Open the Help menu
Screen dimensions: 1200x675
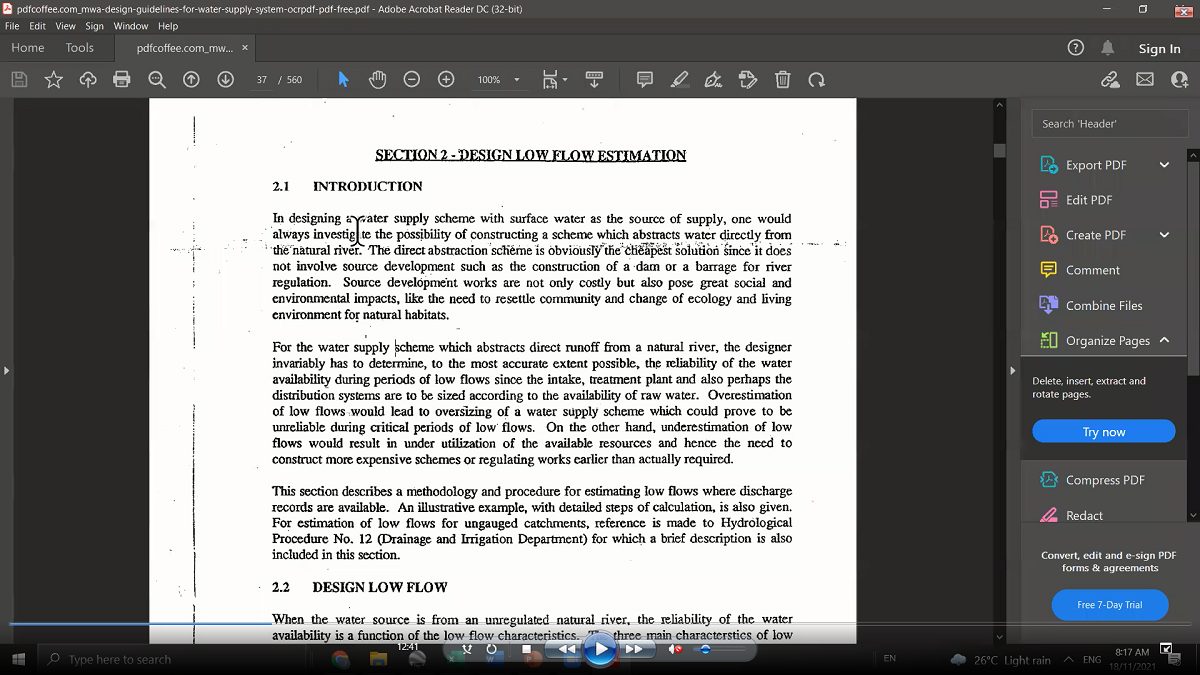click(x=168, y=26)
